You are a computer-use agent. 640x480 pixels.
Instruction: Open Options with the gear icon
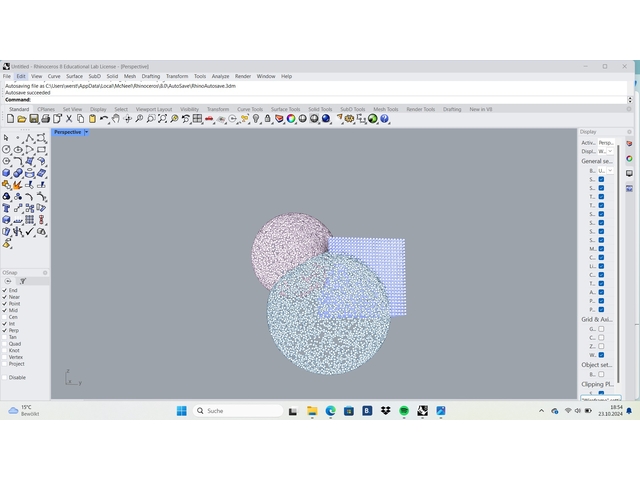tap(349, 119)
